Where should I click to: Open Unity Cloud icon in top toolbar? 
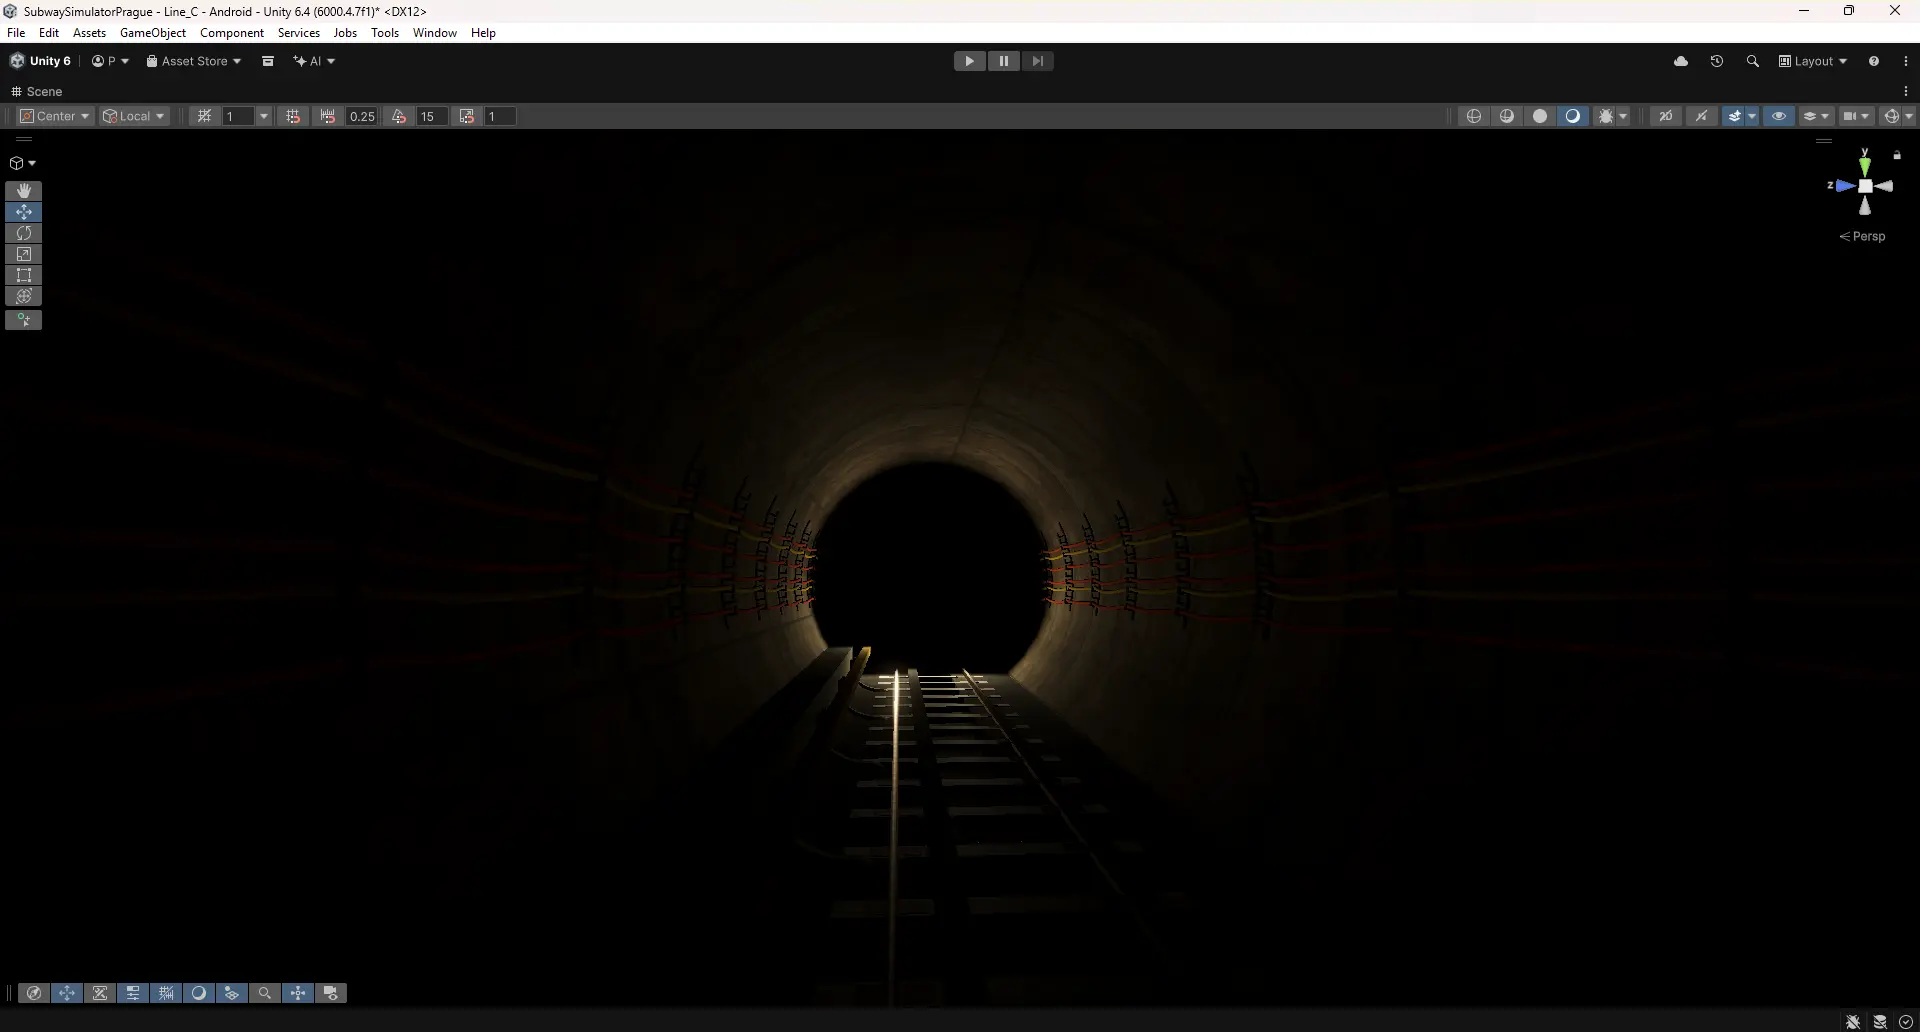1681,61
